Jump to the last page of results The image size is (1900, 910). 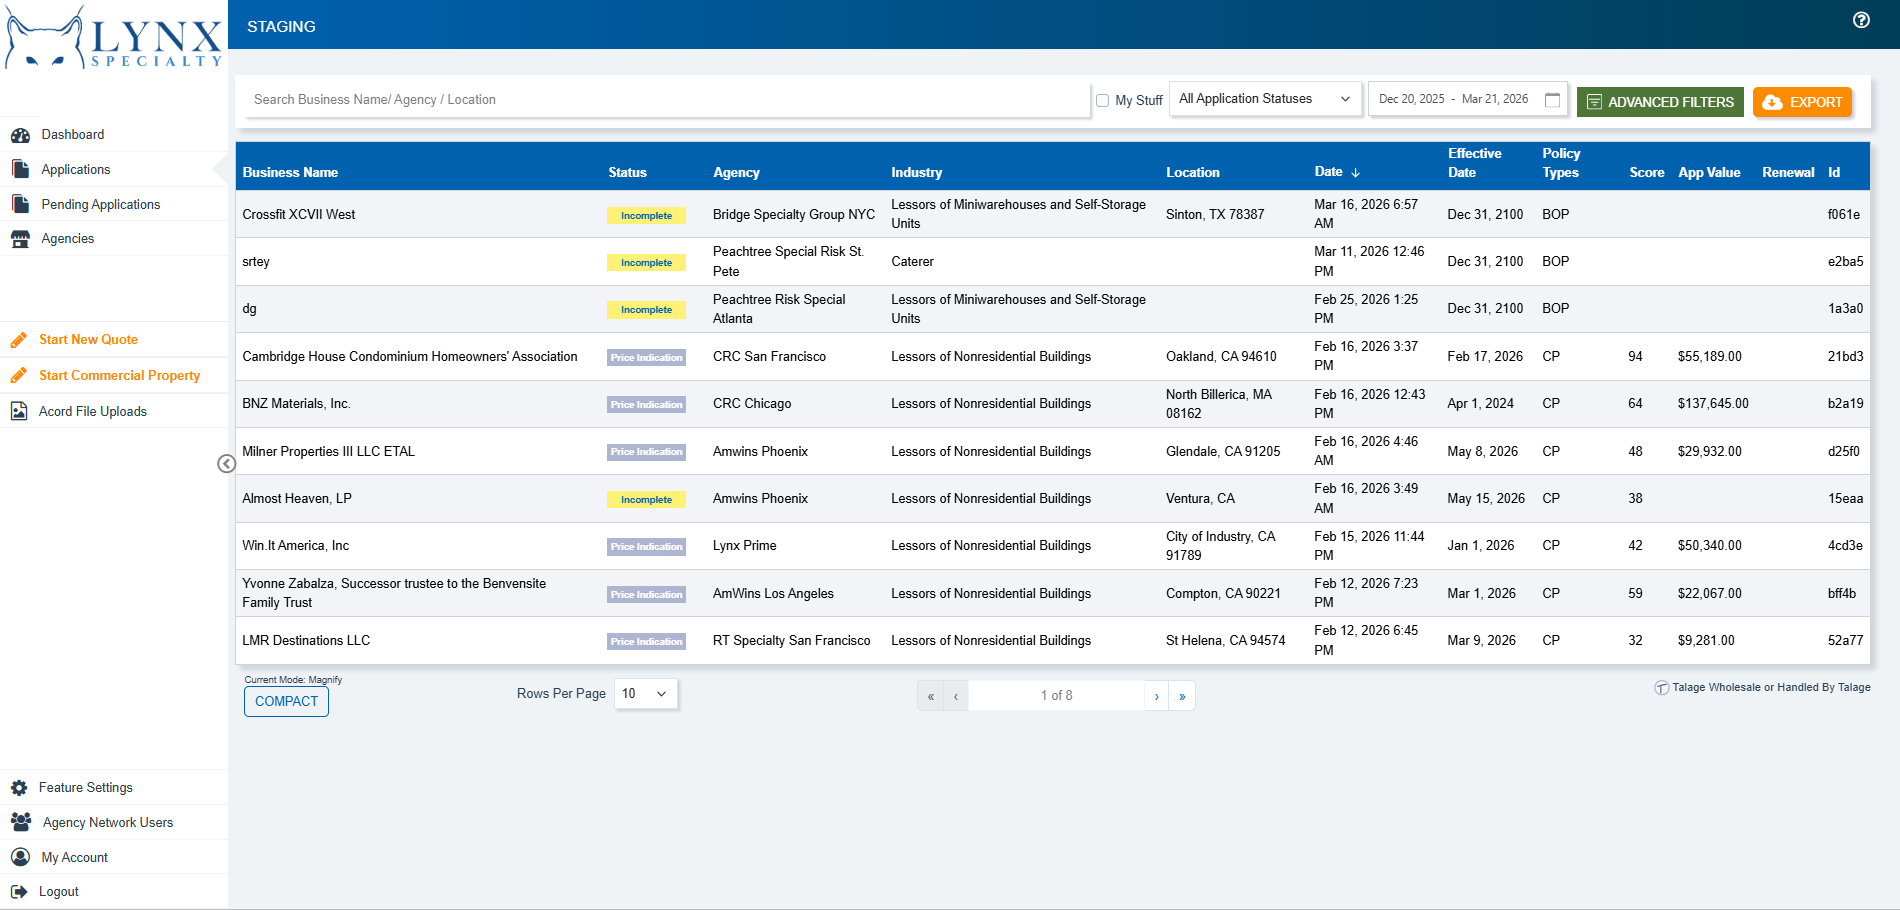click(x=1182, y=696)
